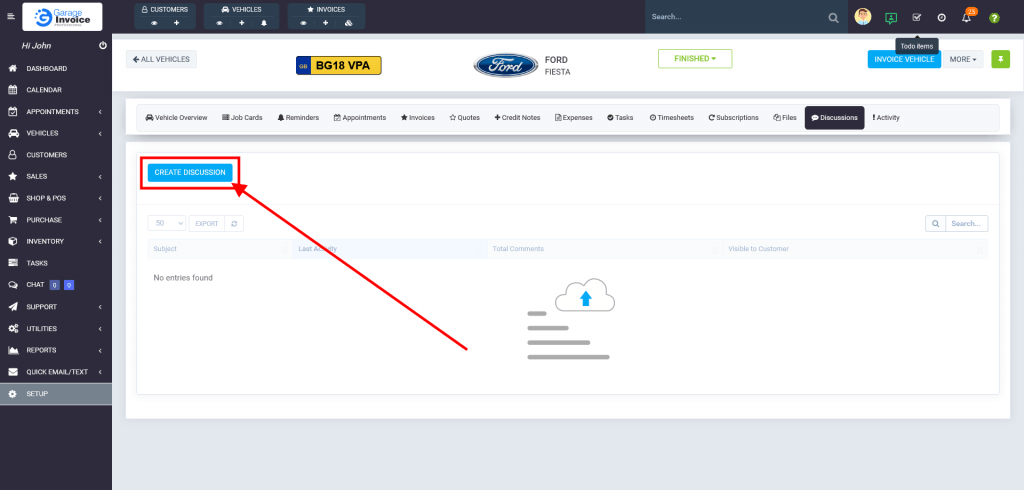Switch to the Activity tab

click(886, 118)
